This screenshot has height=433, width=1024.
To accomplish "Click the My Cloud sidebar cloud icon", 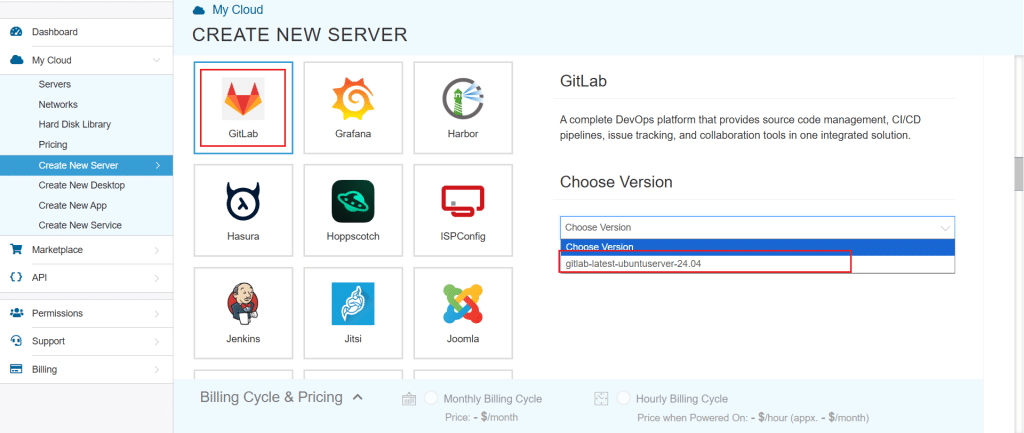I will (x=16, y=60).
